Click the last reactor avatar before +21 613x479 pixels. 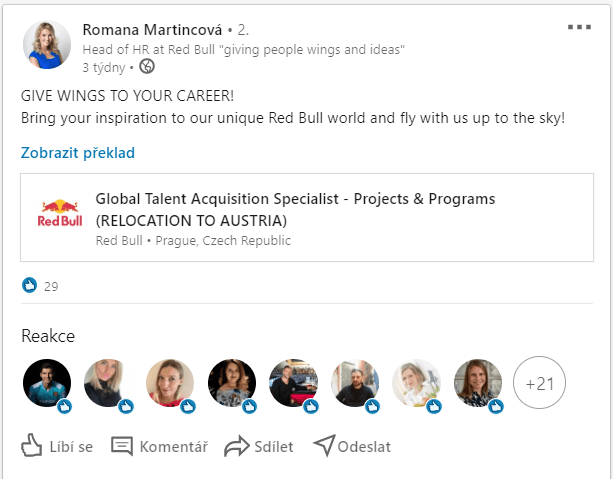pyautogui.click(x=478, y=384)
